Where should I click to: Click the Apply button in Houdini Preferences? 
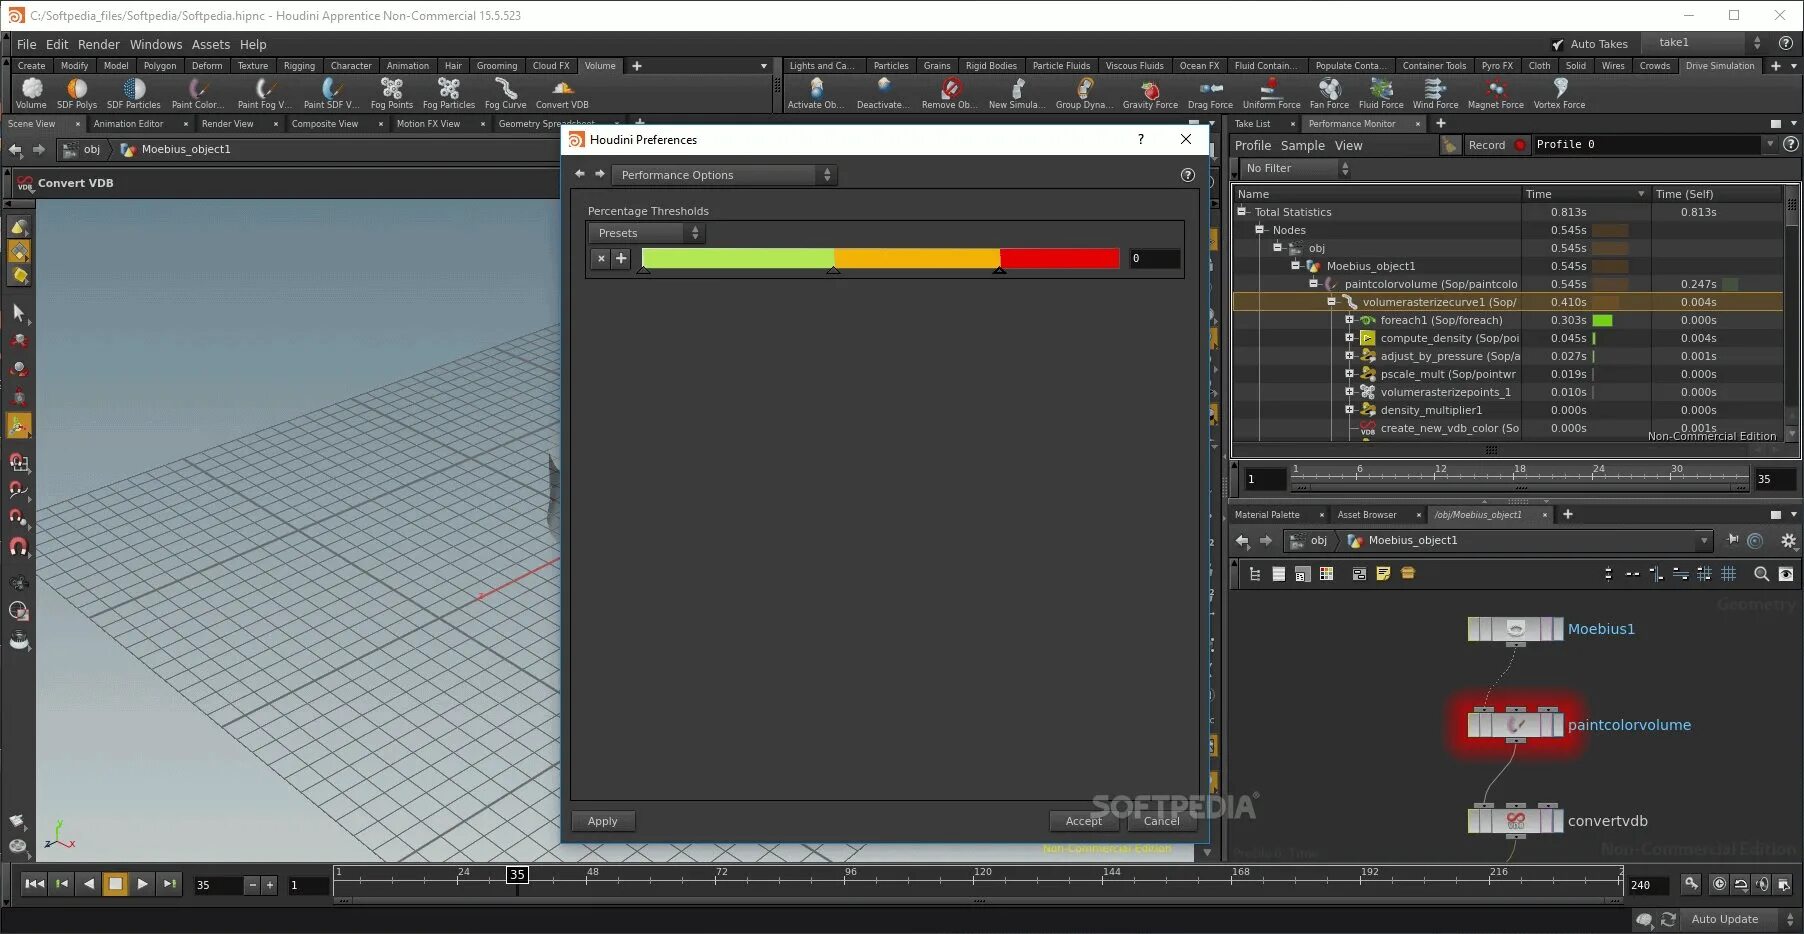tap(602, 820)
